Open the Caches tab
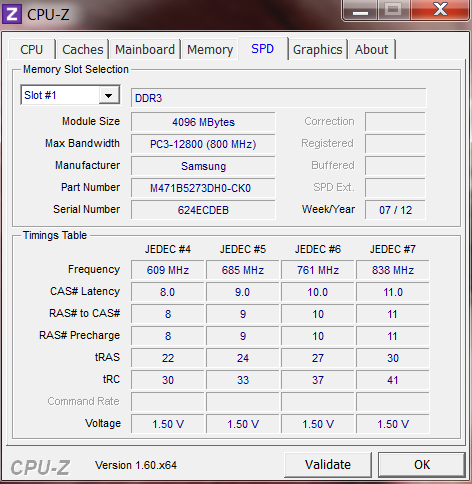 pos(83,50)
